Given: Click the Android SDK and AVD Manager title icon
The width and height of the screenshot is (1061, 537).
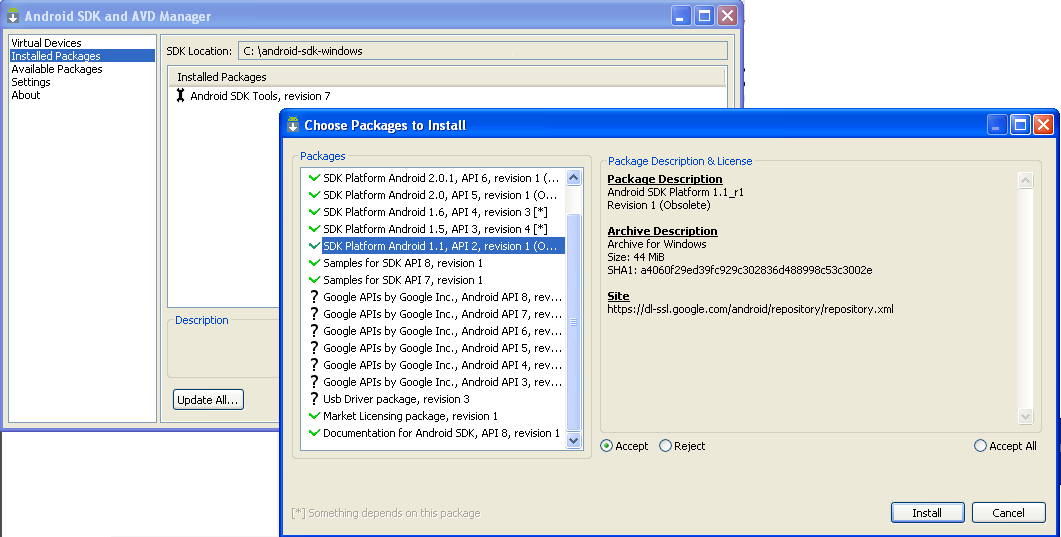Looking at the screenshot, I should [13, 16].
